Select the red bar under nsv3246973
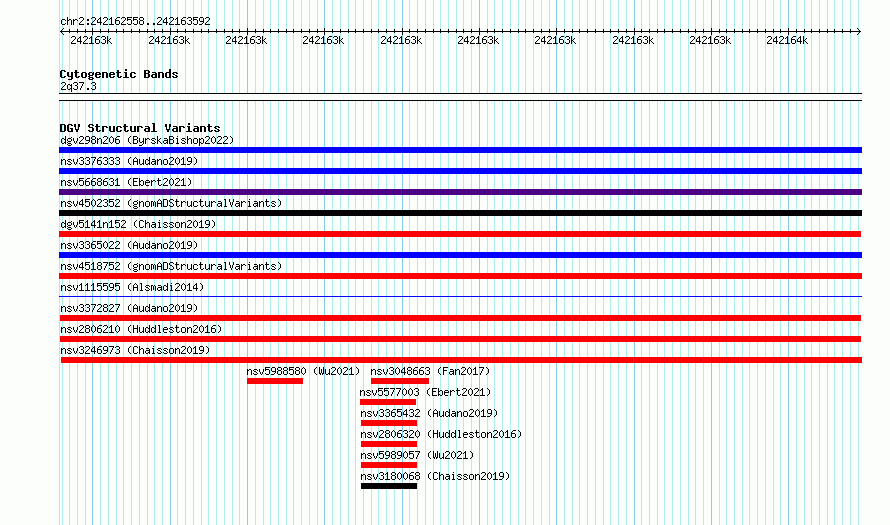890x525 pixels. point(461,360)
